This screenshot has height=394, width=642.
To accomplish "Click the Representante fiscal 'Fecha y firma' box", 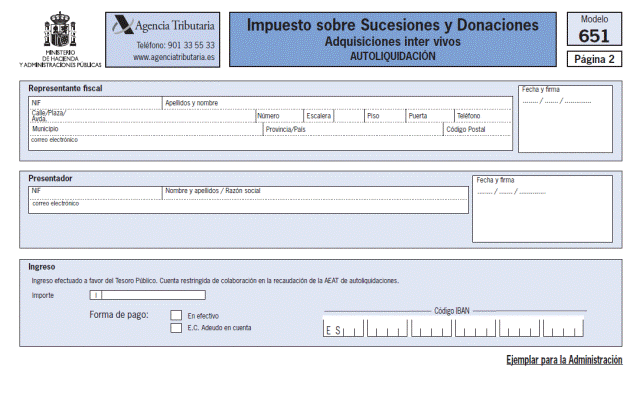I will (x=565, y=119).
